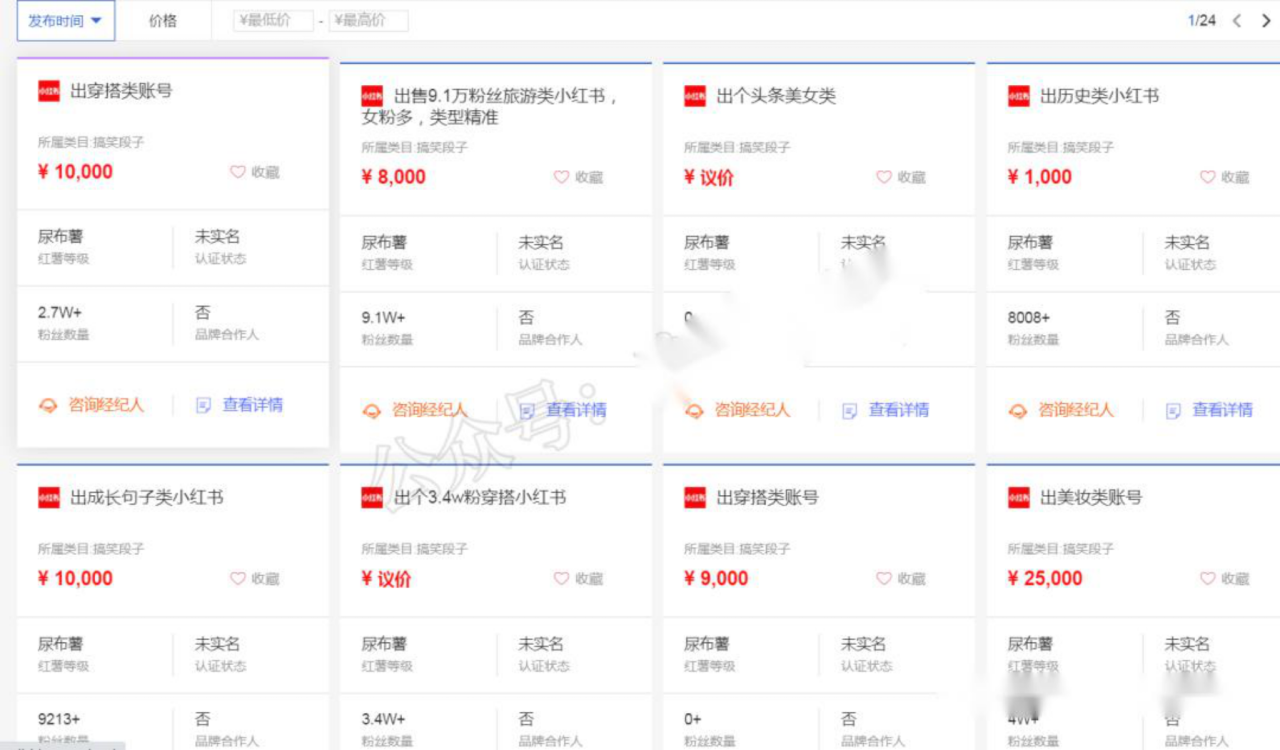Click Xiaohongshu logo on 出美妆类账号 card
Screen dimensions: 1280x750
point(1019,497)
